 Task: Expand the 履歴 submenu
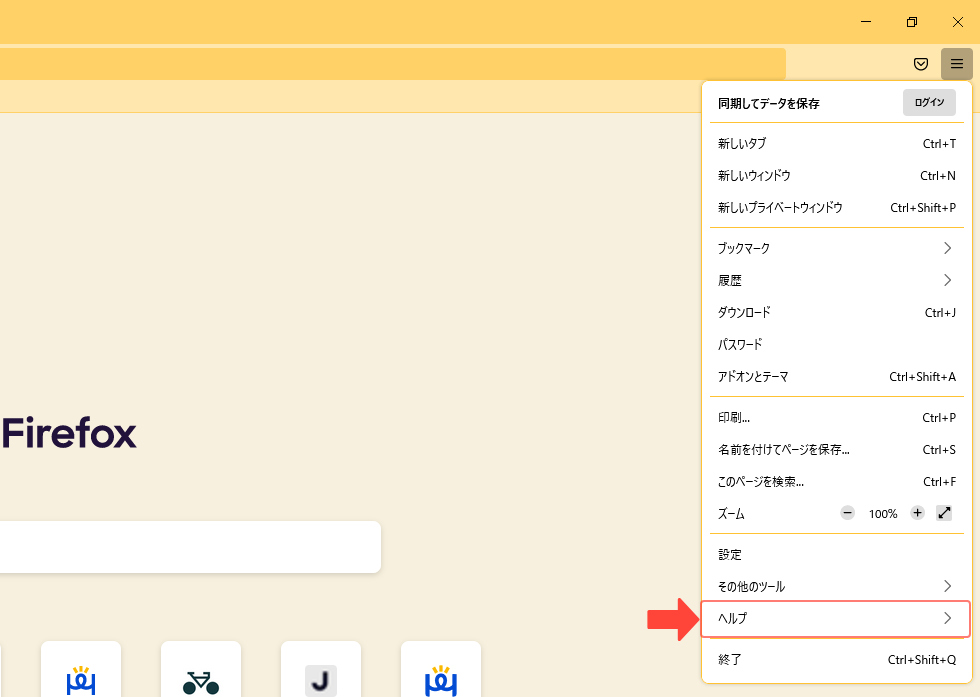tap(836, 280)
